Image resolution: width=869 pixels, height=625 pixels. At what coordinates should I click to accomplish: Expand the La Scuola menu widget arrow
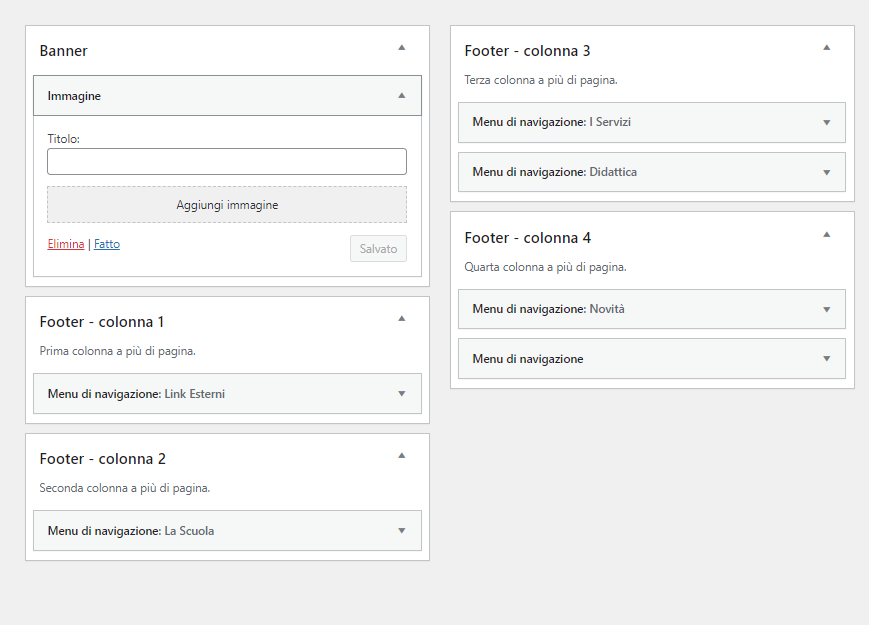point(402,531)
